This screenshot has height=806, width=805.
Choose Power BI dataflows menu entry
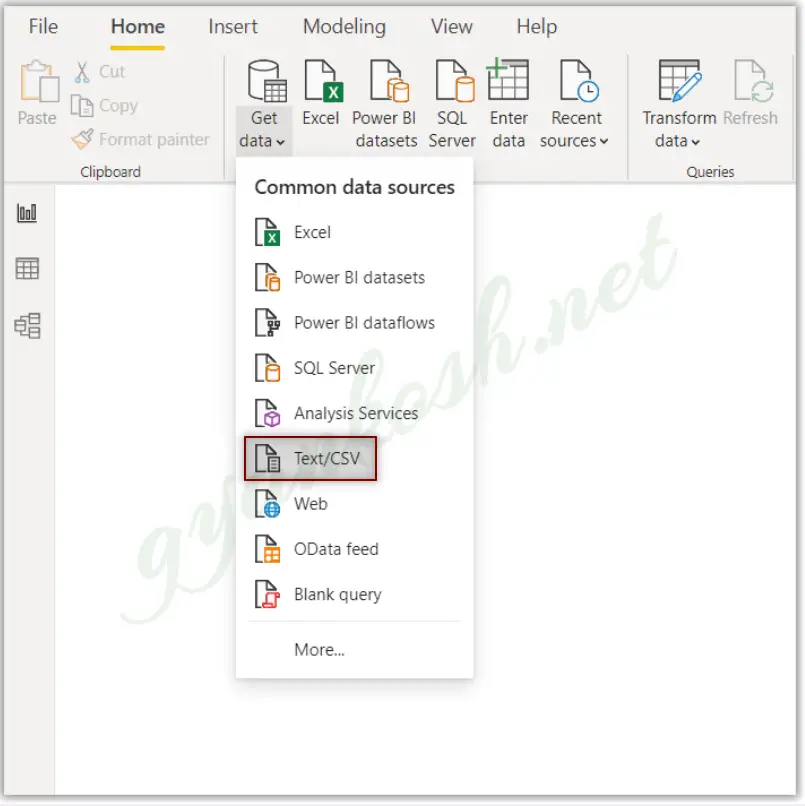point(355,323)
